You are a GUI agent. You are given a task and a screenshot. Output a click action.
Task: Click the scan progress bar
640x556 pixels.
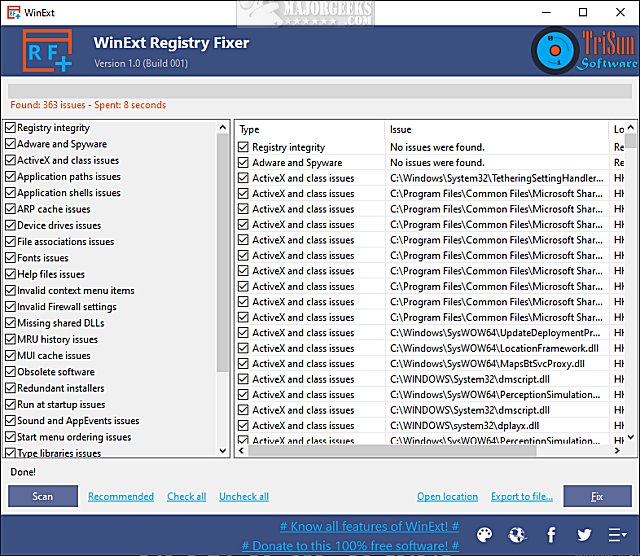(x=320, y=91)
